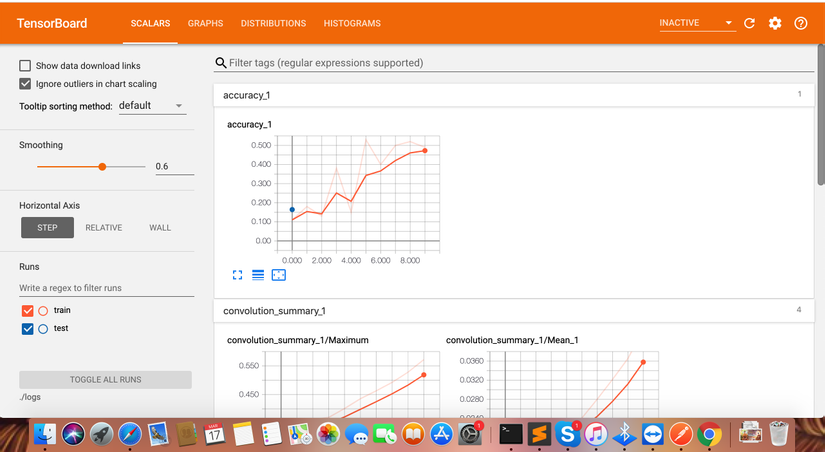Open App Store in the dock

pos(441,435)
